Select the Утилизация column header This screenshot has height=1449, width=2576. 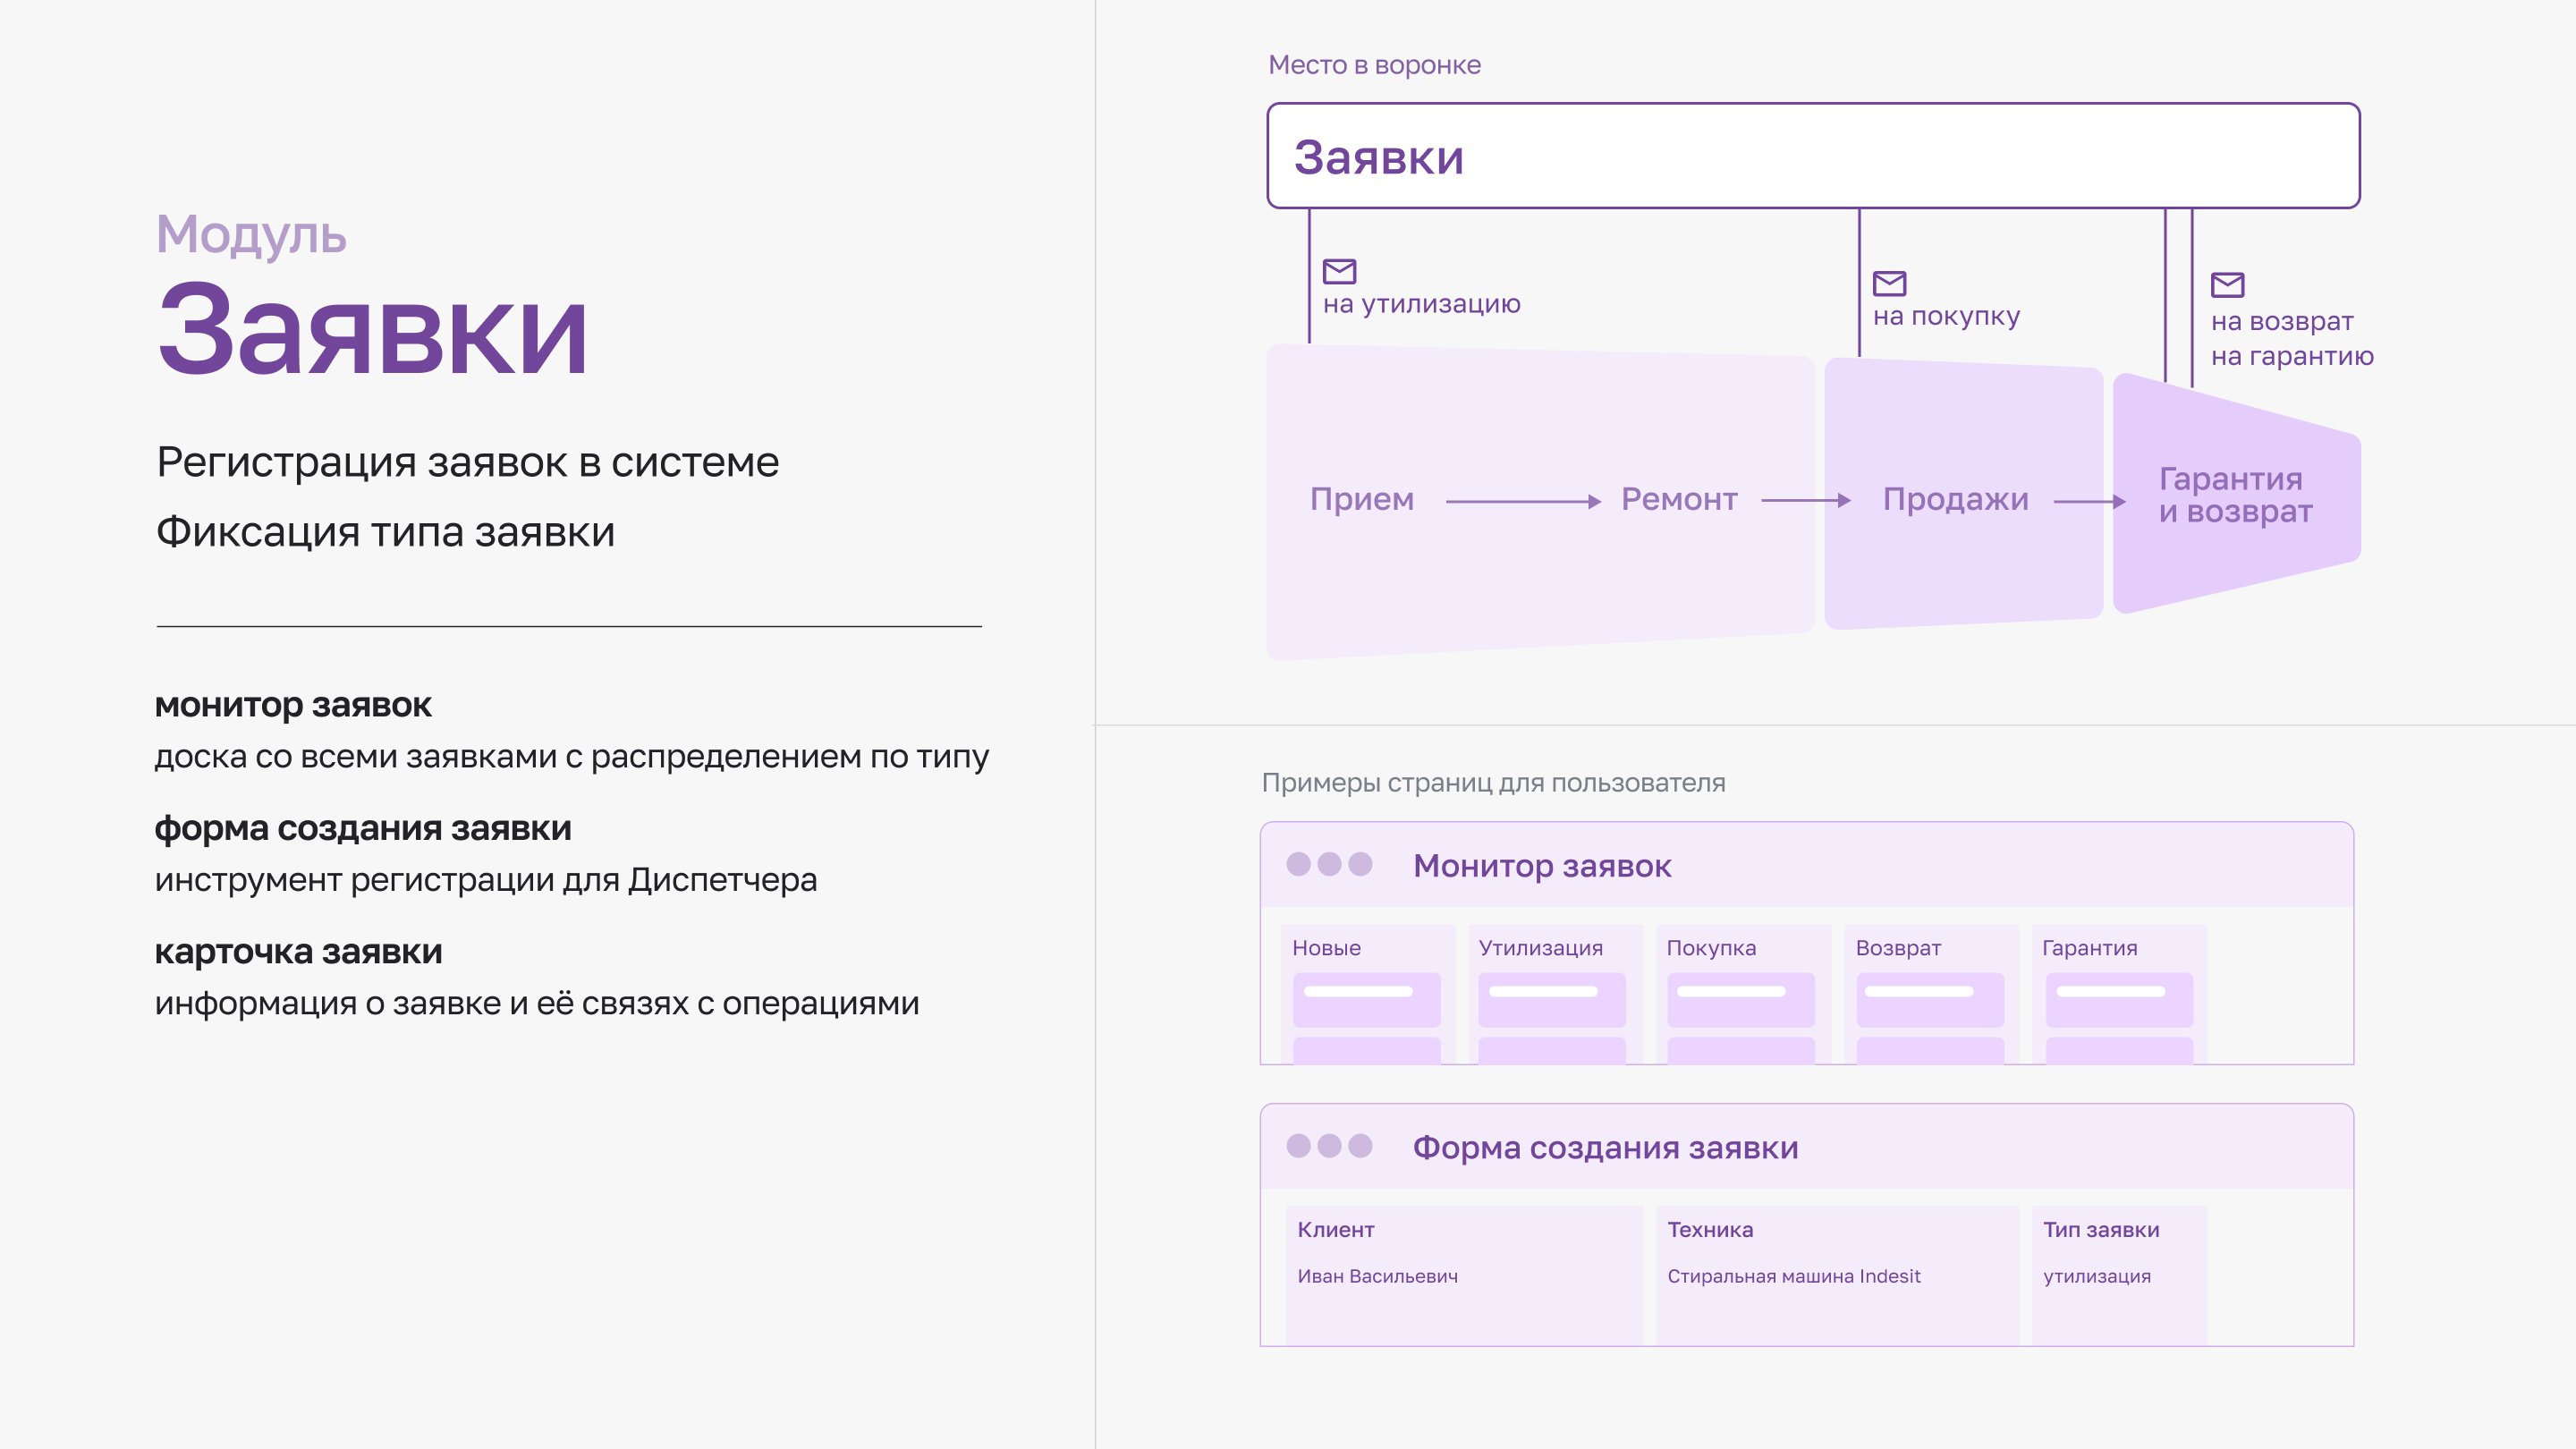tap(1540, 948)
